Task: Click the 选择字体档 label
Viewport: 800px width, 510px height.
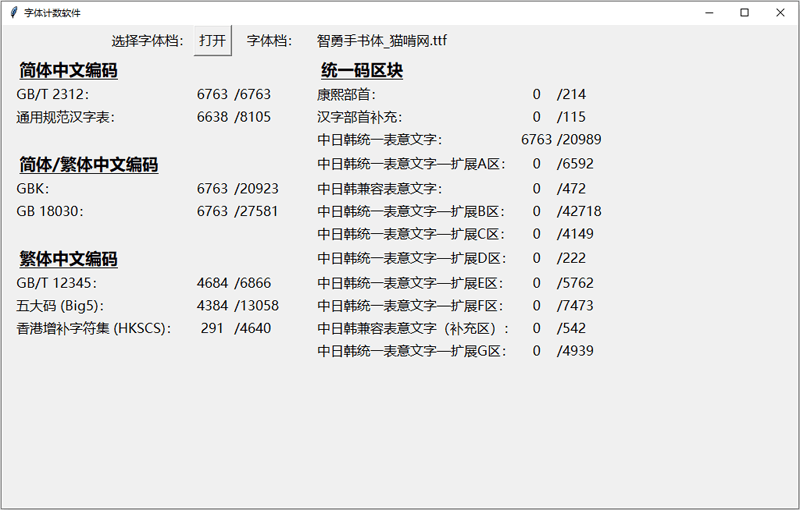Action: [x=147, y=41]
